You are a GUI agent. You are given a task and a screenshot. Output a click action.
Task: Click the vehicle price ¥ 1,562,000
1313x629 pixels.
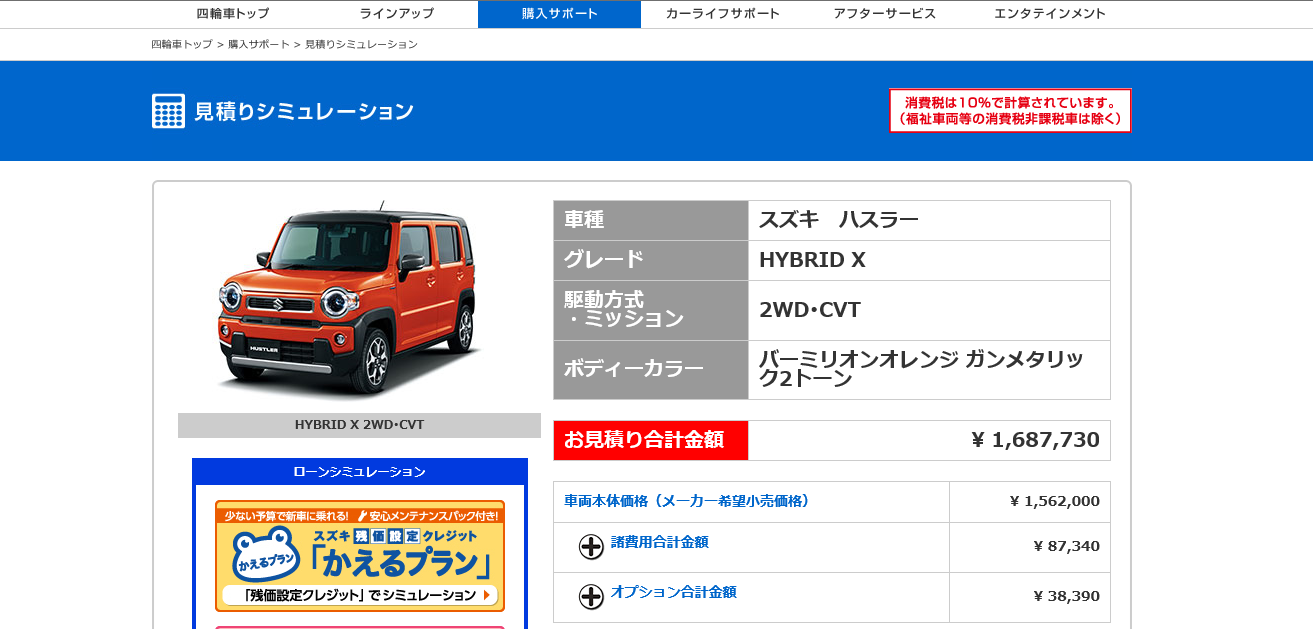tap(1054, 502)
